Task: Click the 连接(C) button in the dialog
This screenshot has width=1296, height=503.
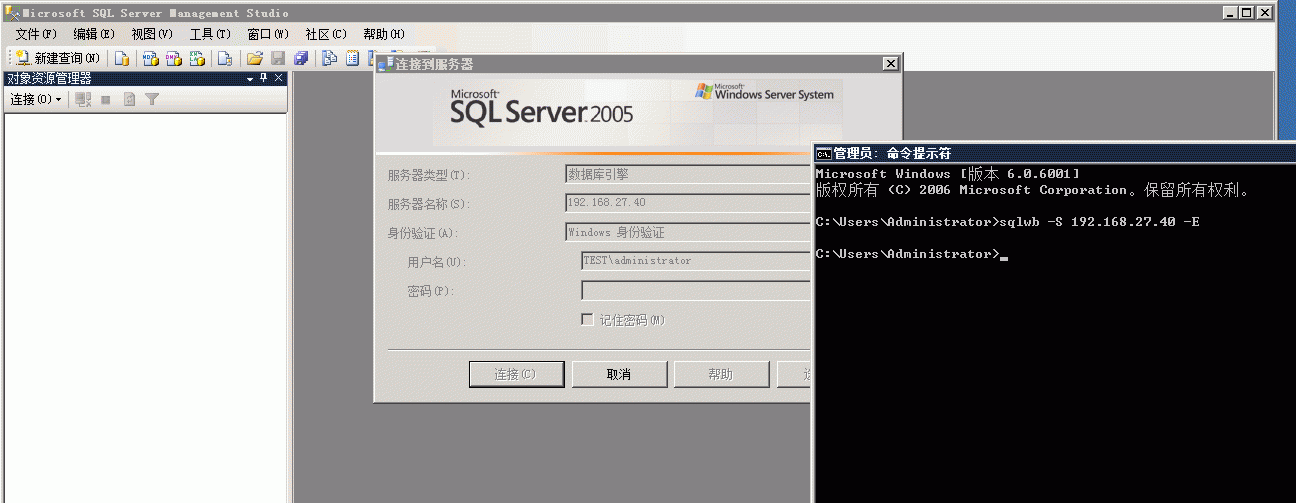Action: click(x=516, y=374)
